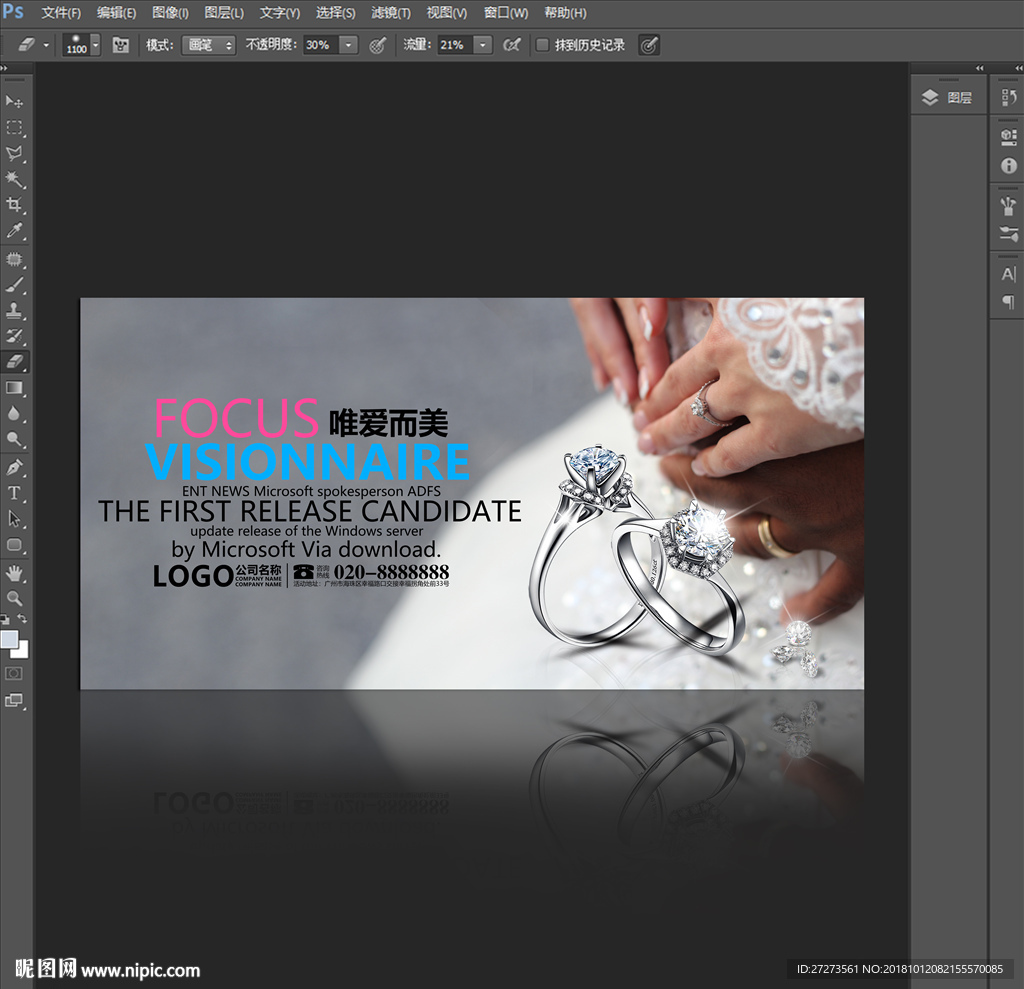
Task: Open brush size preset picker dropdown
Action: click(95, 45)
